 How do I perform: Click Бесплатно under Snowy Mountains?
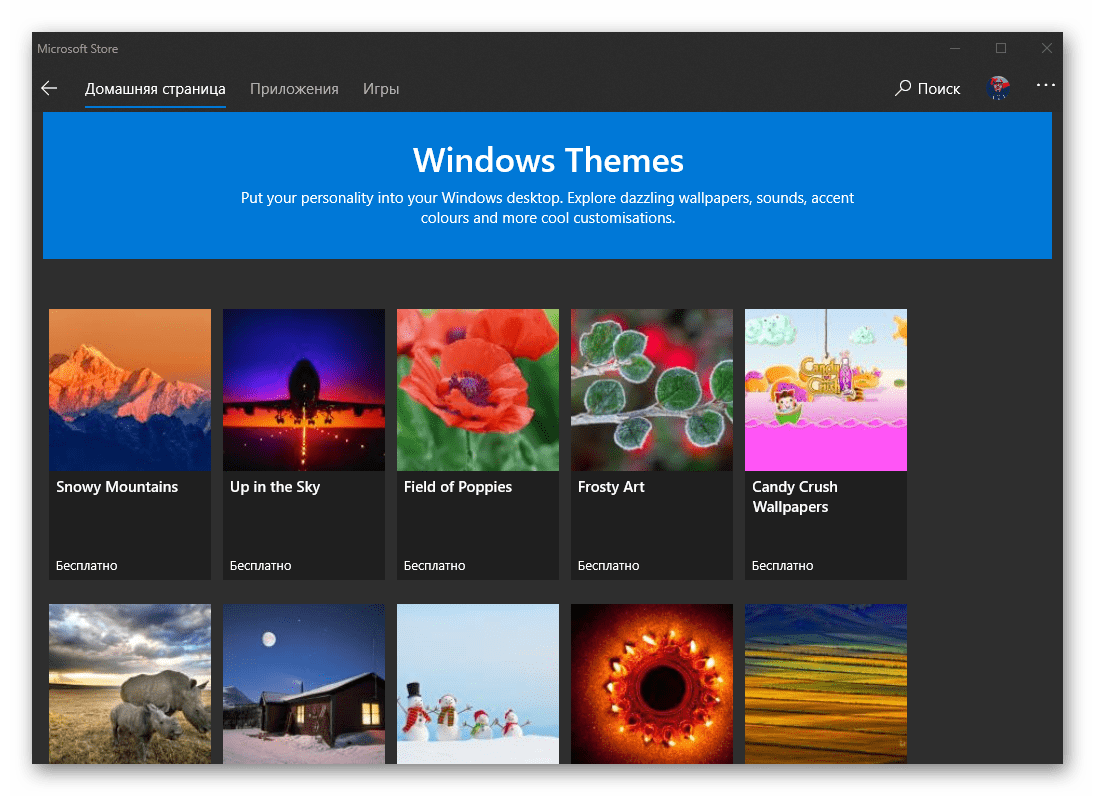point(87,566)
